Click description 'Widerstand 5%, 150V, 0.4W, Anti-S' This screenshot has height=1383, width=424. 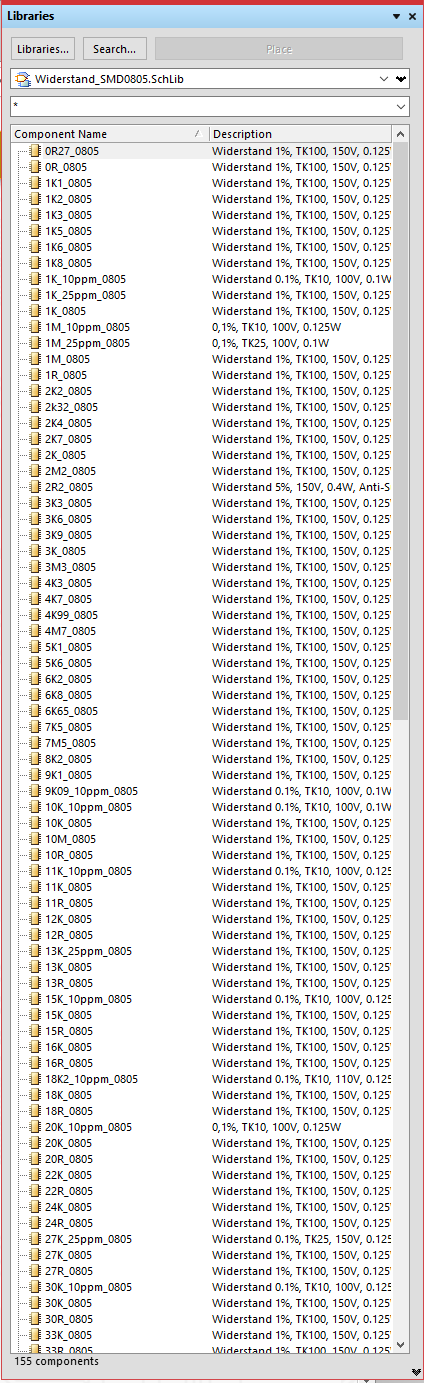[x=301, y=487]
